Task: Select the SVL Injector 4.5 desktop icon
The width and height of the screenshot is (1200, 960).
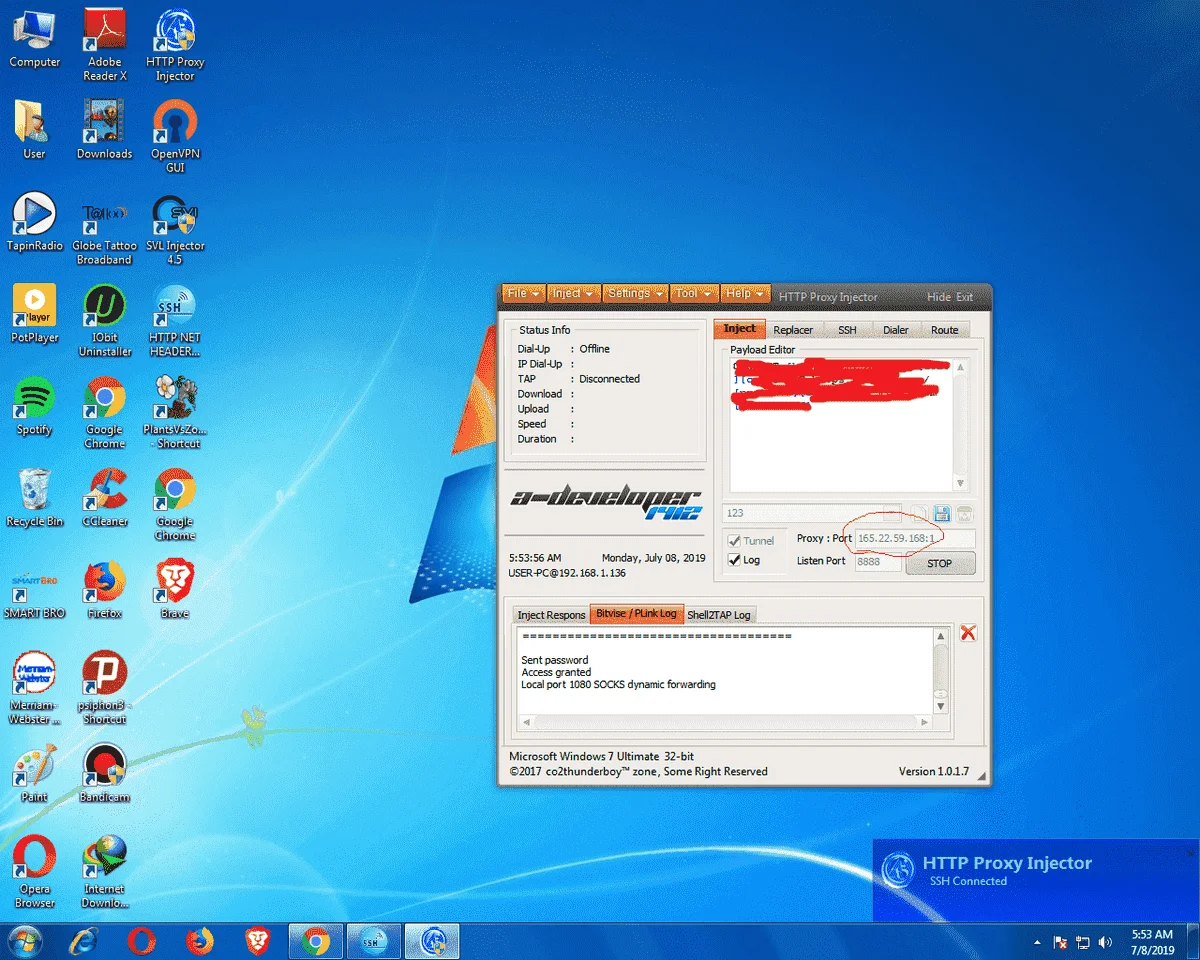Action: [175, 230]
